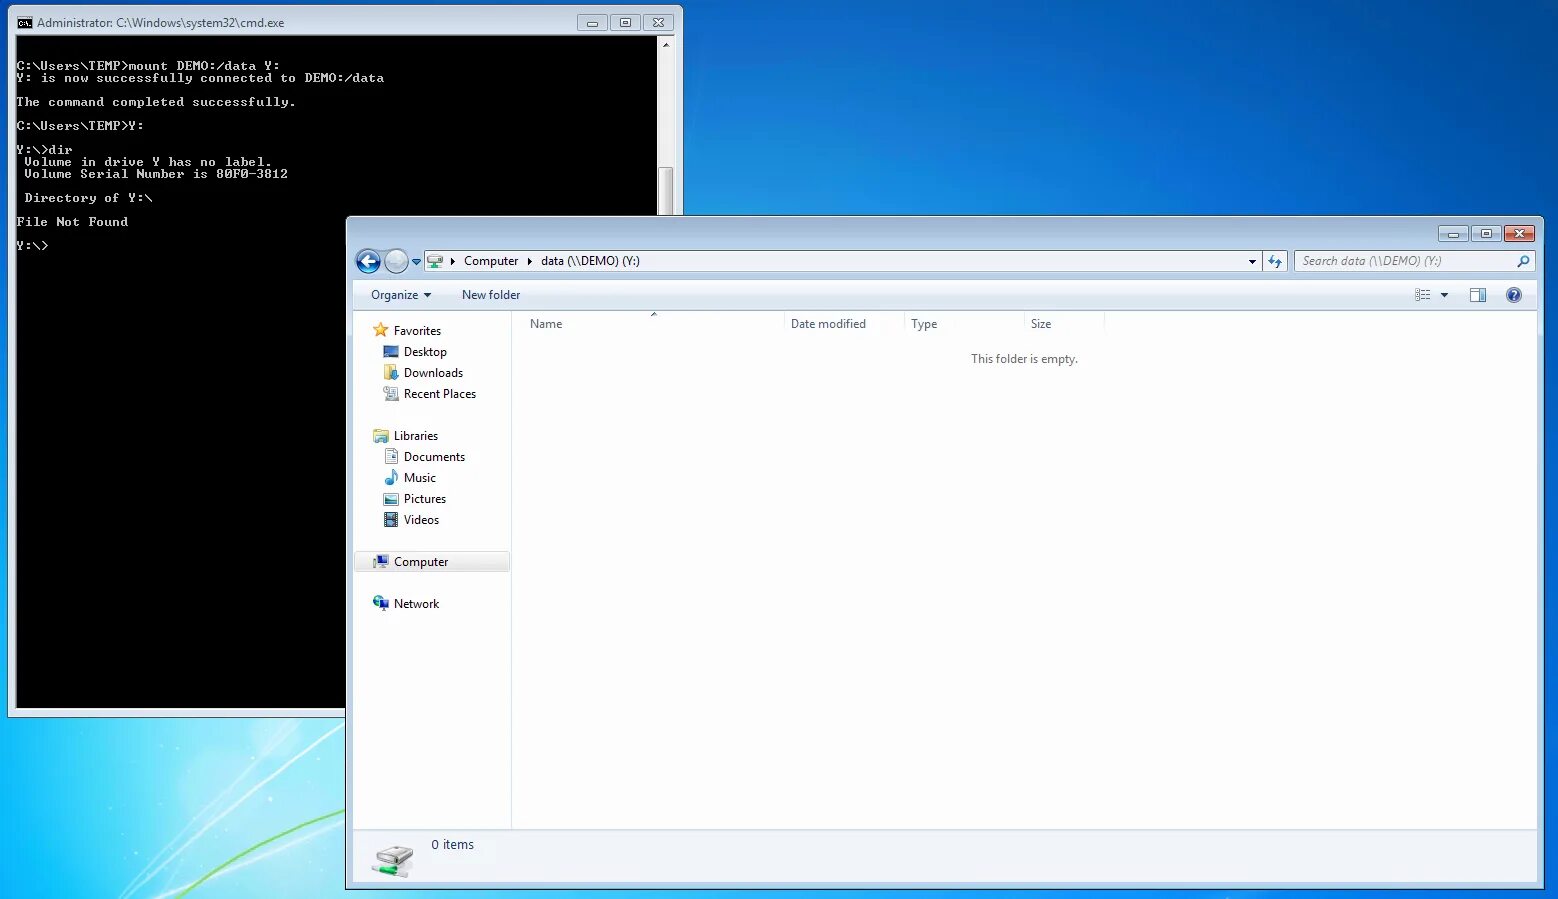
Task: Open Desktop in Favorites
Action: point(425,352)
